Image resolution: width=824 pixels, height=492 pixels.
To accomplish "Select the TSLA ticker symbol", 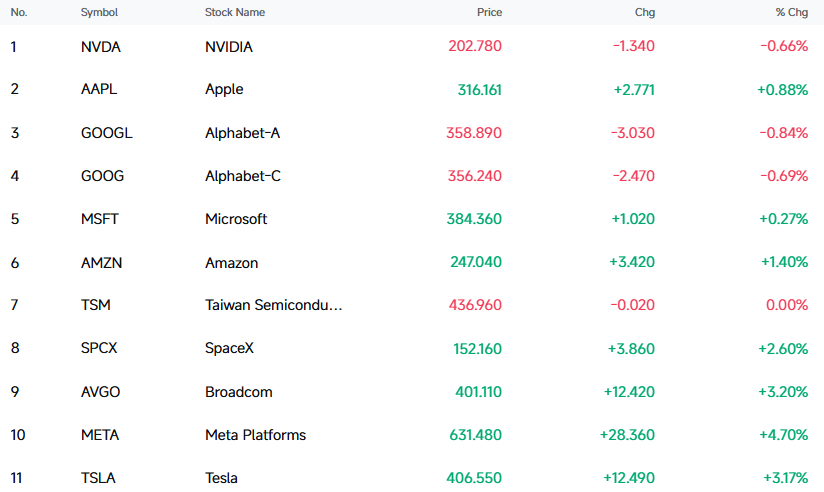I will (98, 478).
